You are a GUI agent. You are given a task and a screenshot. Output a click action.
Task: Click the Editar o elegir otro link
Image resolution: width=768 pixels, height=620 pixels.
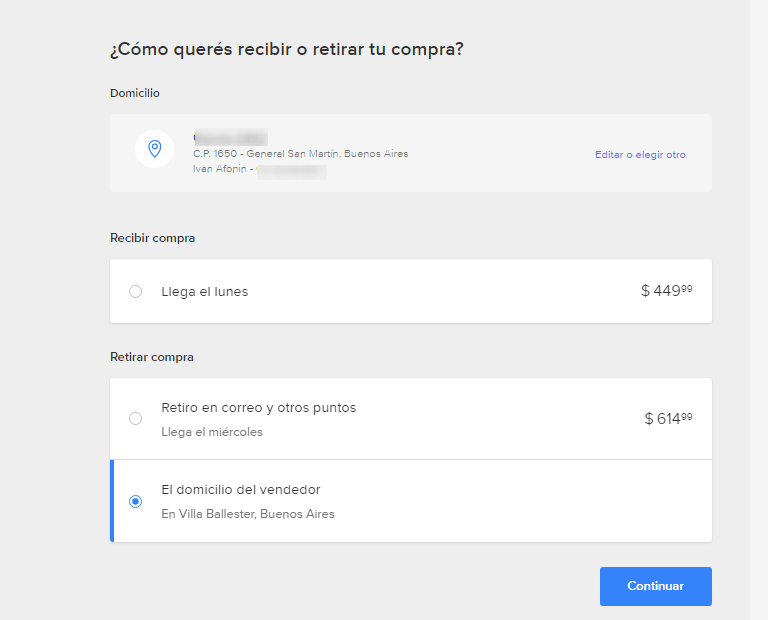tap(640, 155)
